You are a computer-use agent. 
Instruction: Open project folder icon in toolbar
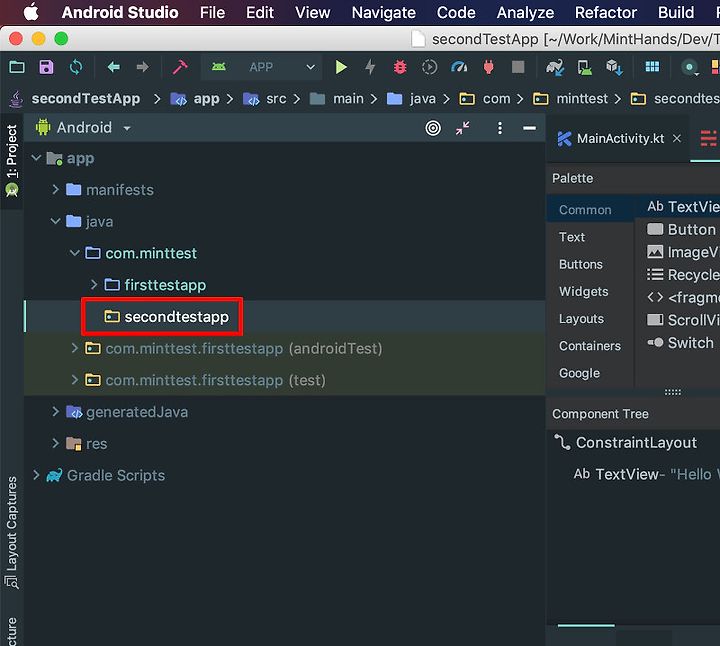pos(17,67)
